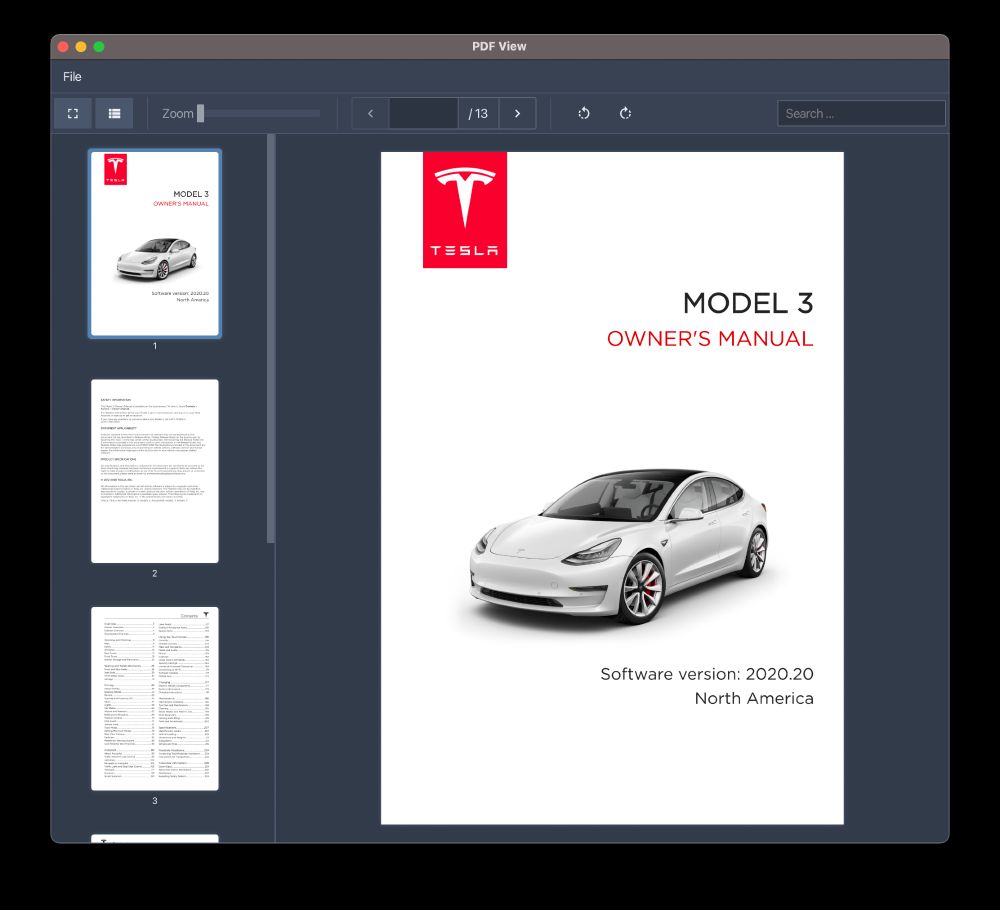Click the Tesla logo on the page
The image size is (1000, 910).
465,210
